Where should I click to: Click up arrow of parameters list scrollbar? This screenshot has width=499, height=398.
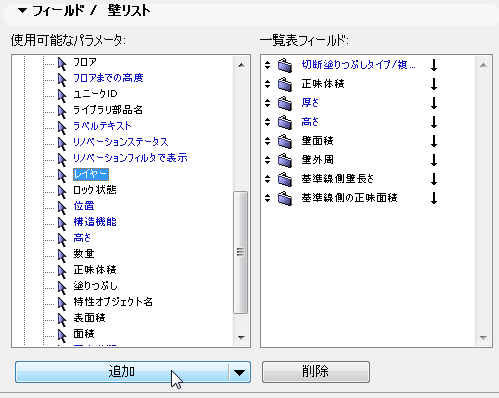pyautogui.click(x=241, y=65)
